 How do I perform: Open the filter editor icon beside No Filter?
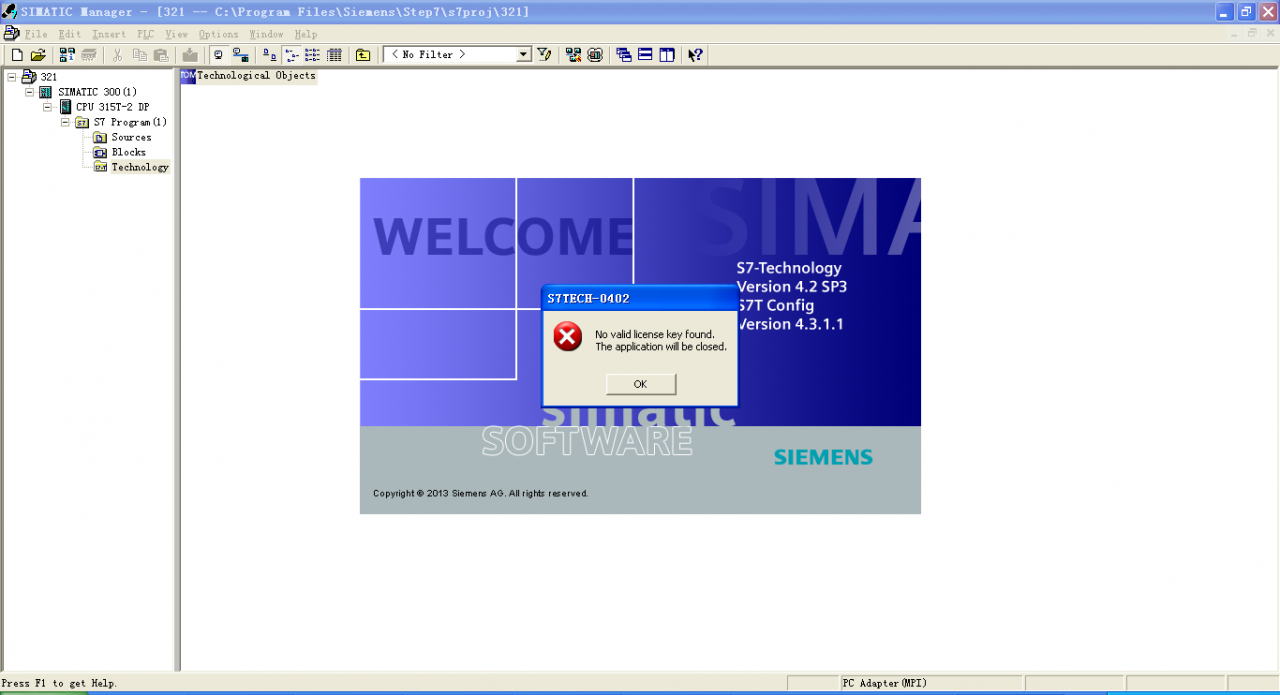(544, 55)
